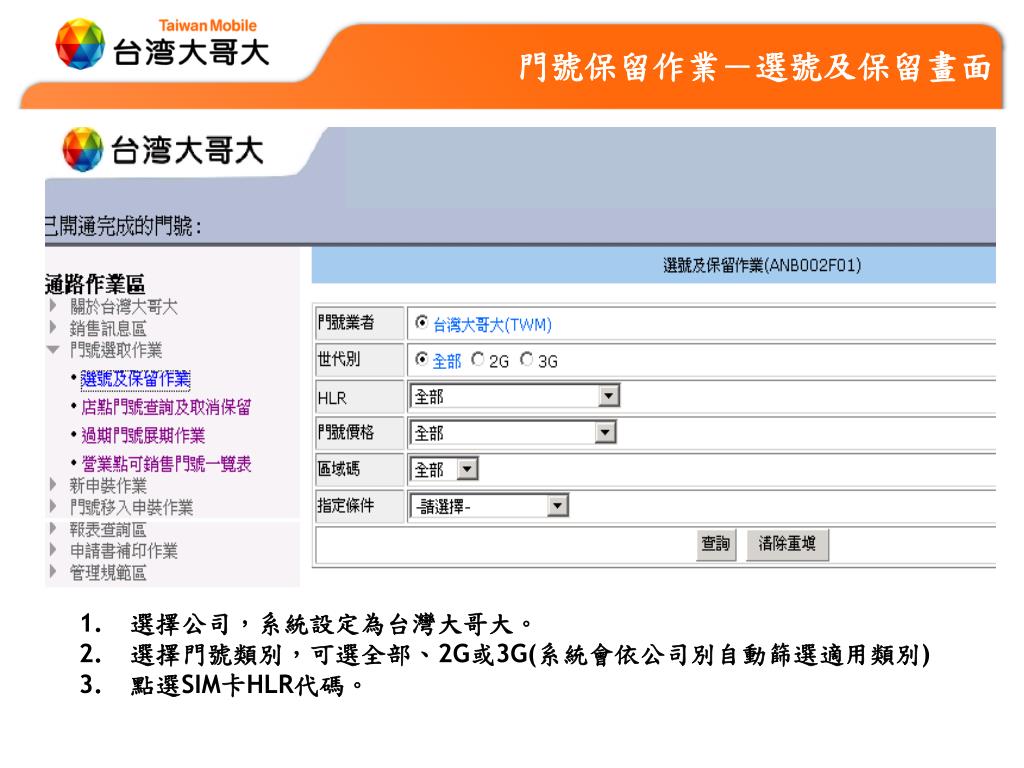Screen dimensions: 1024x768
Task: Click the 查詢 button
Action: pos(716,544)
